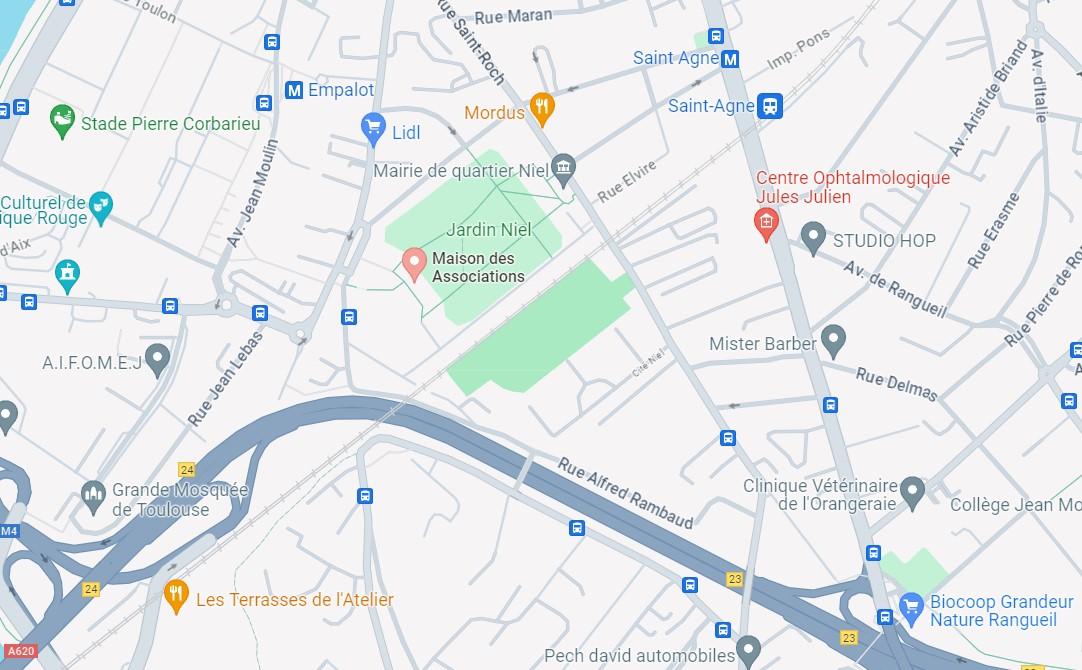Select the Maison des Associations red pin

(414, 265)
